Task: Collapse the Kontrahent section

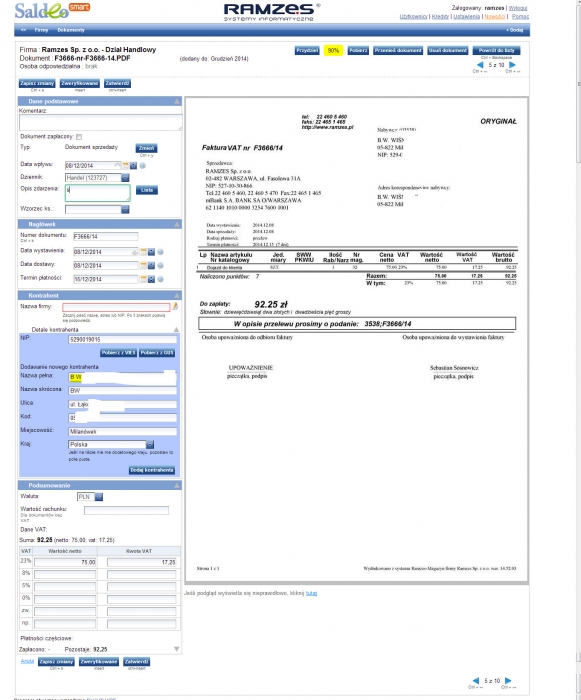Action: (x=177, y=296)
